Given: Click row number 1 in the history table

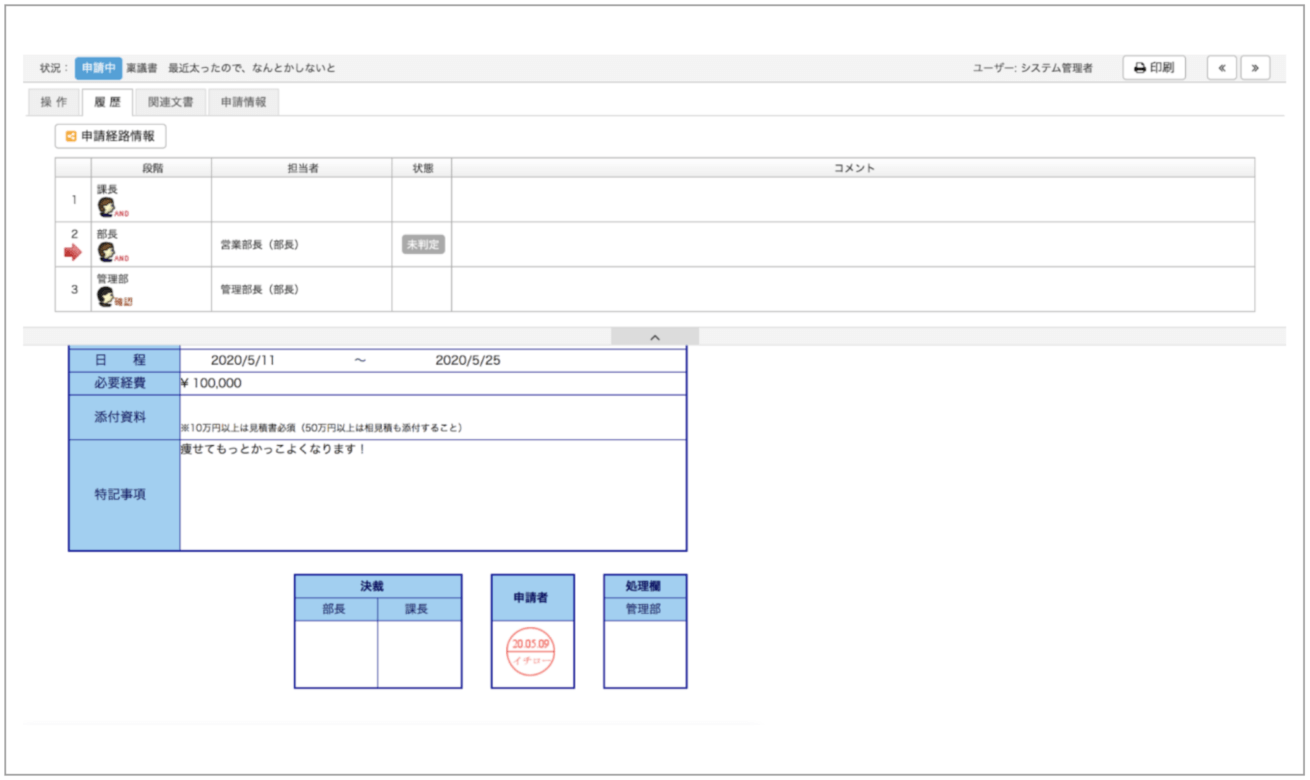Looking at the screenshot, I should [x=73, y=199].
